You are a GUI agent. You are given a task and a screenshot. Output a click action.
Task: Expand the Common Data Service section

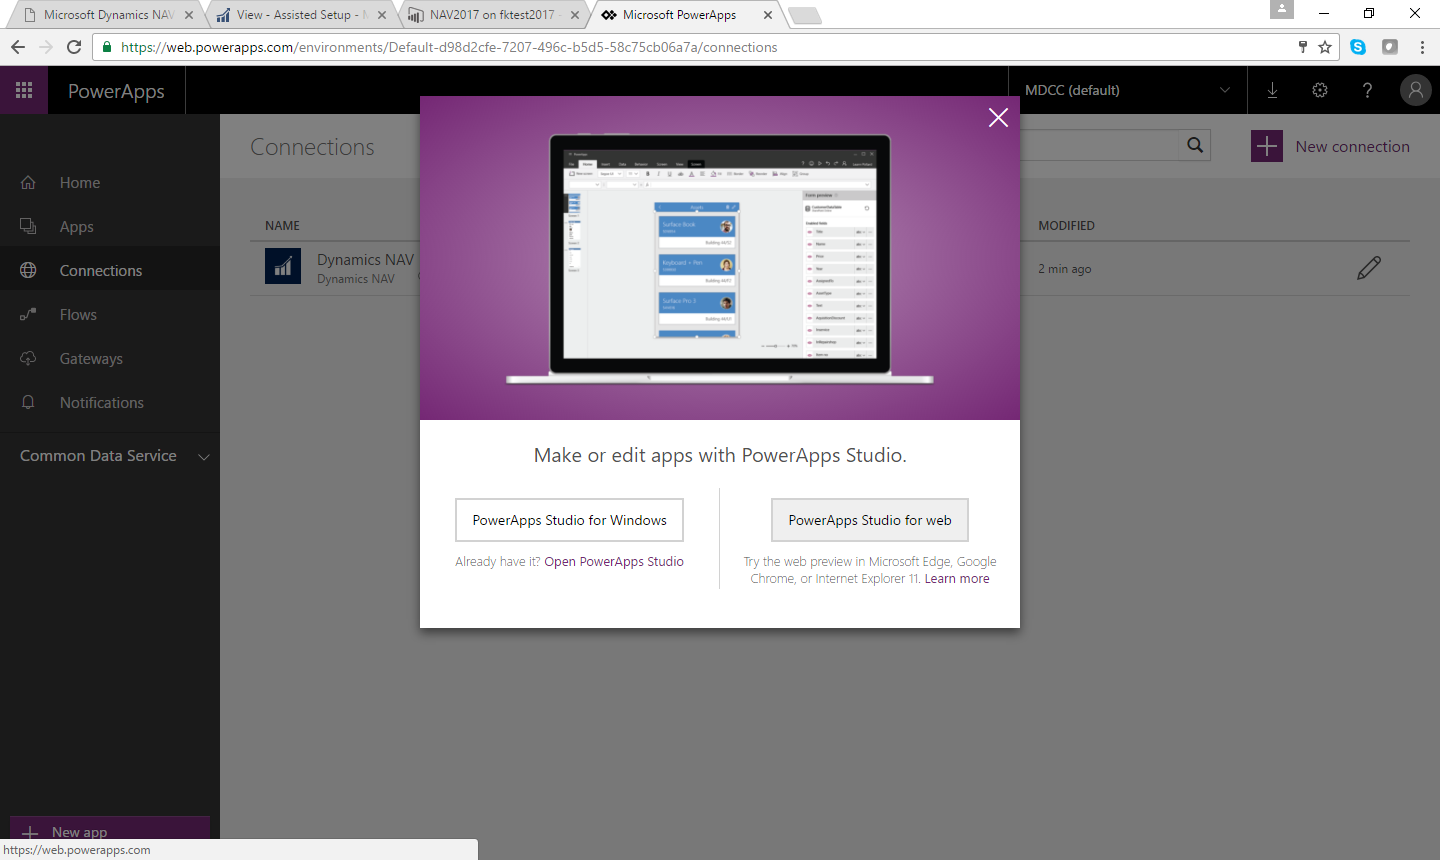pyautogui.click(x=204, y=457)
